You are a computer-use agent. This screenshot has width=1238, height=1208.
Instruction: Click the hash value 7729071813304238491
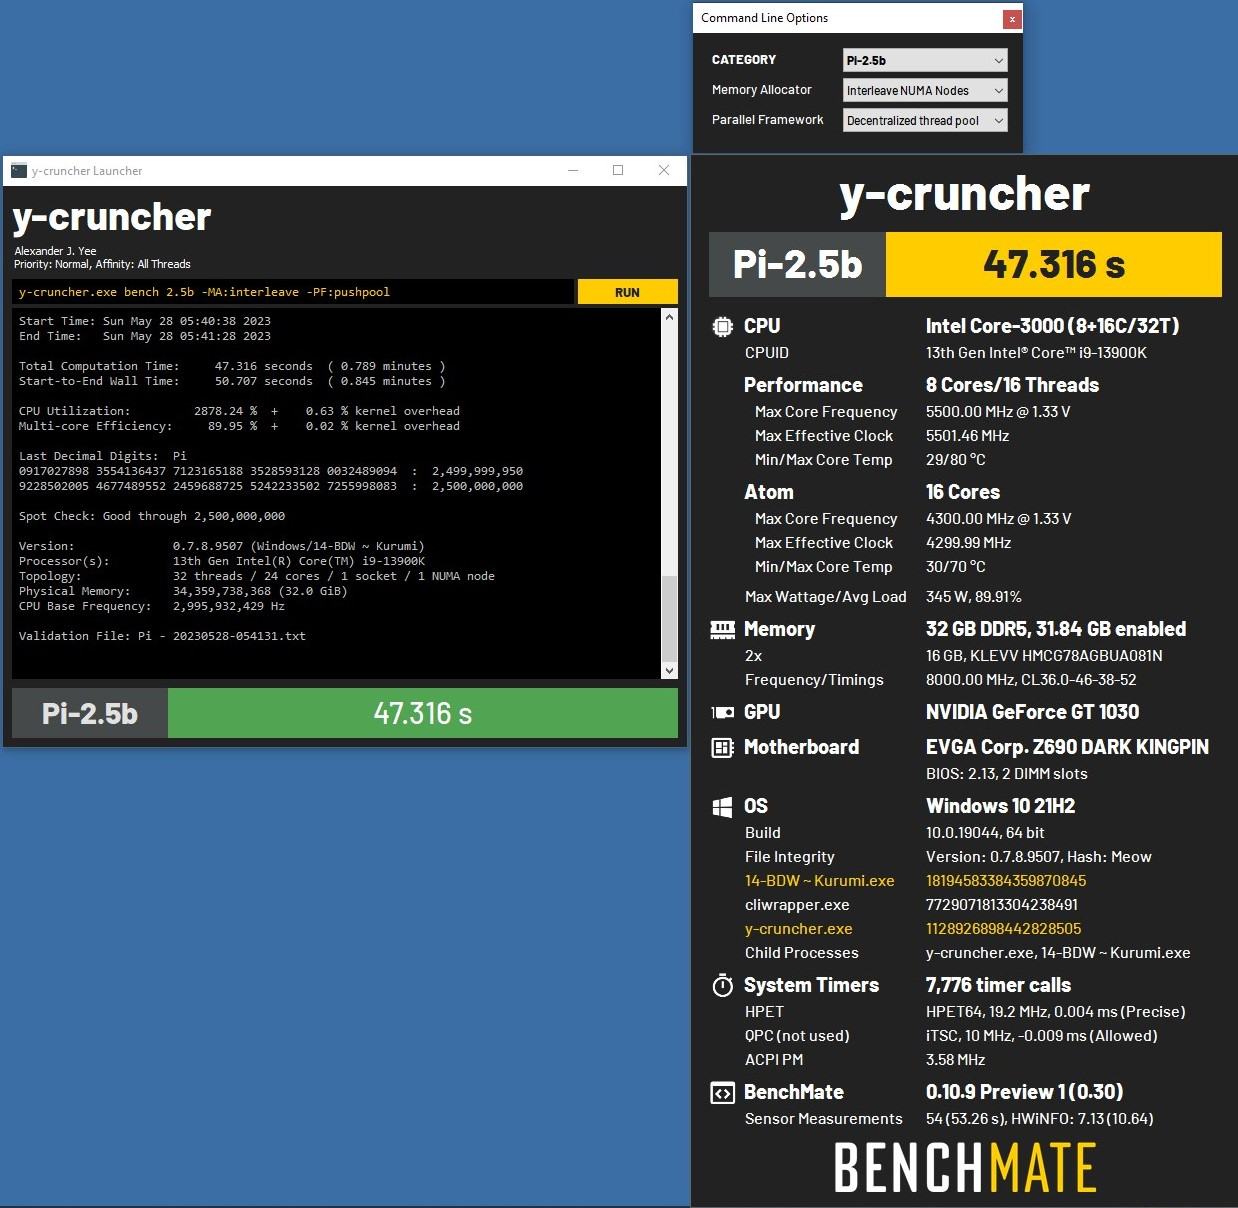click(1002, 905)
